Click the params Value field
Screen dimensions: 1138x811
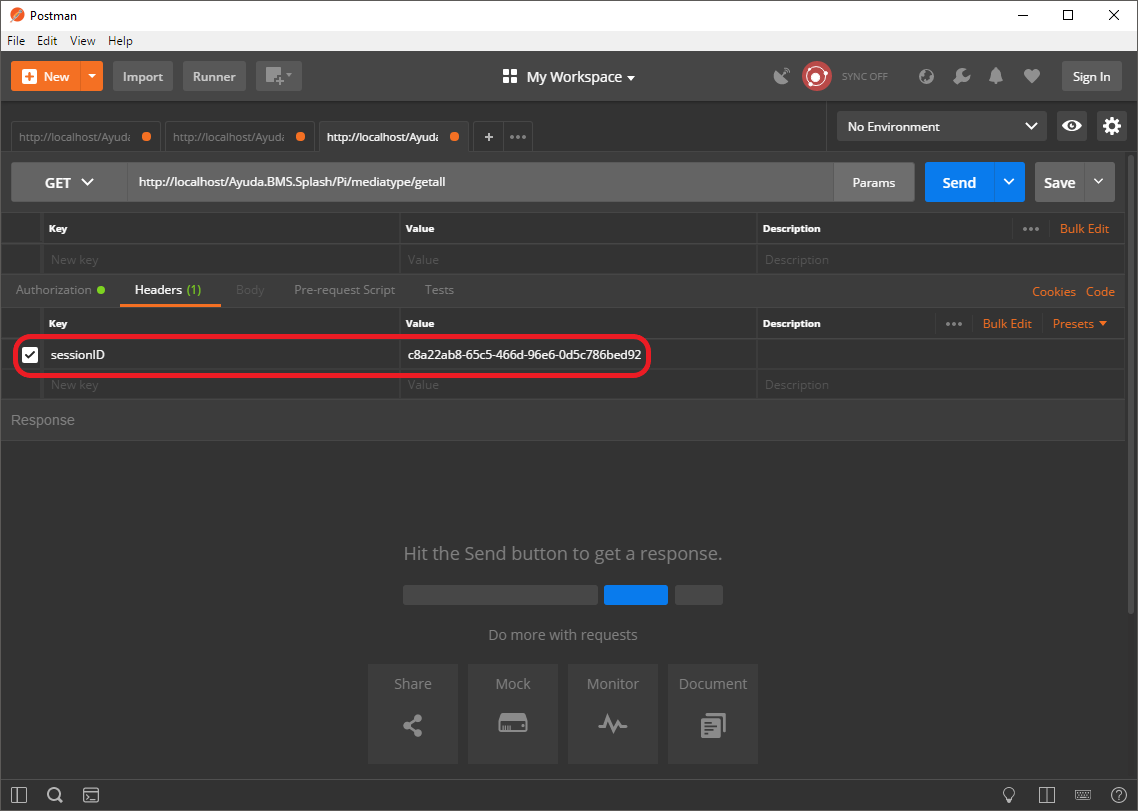click(578, 259)
